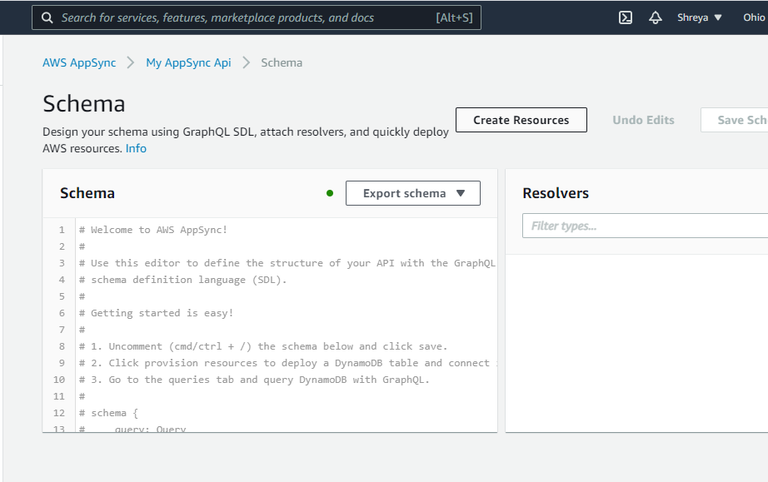Image resolution: width=768 pixels, height=482 pixels.
Task: Click the Undo Edits button
Action: click(x=643, y=120)
